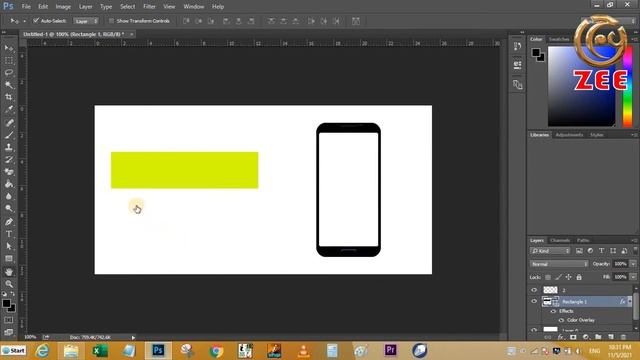This screenshot has width=640, height=360.
Task: Toggle the Auto-Select checkbox
Action: coord(36,20)
